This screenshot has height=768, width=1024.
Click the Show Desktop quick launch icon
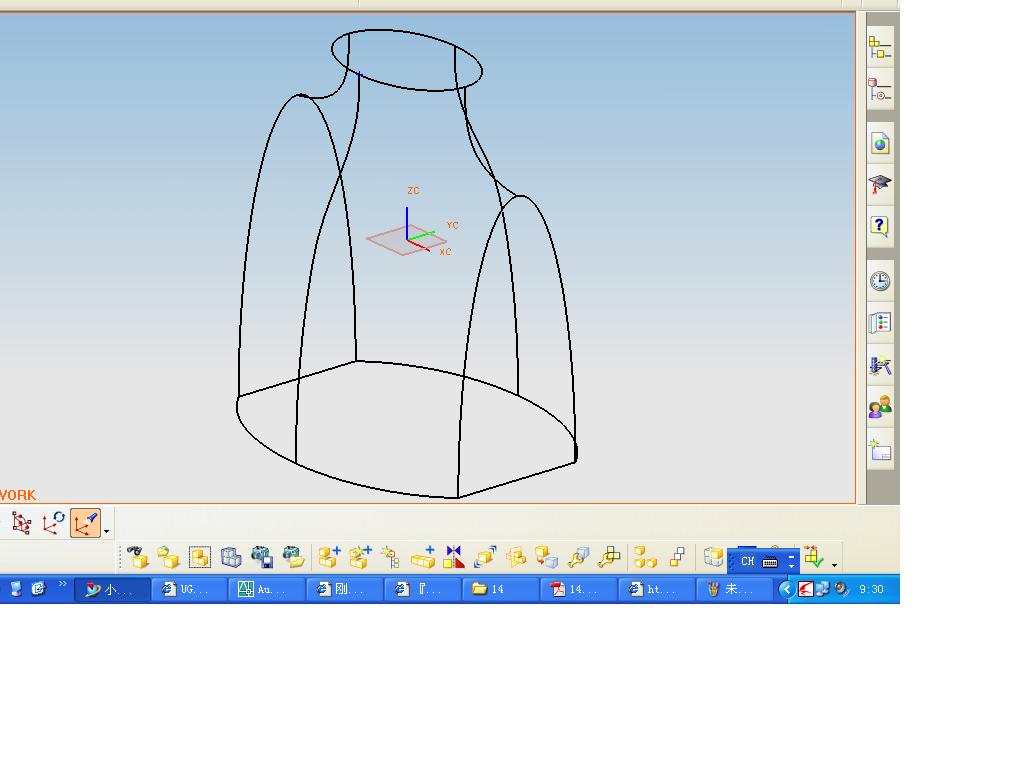16,589
